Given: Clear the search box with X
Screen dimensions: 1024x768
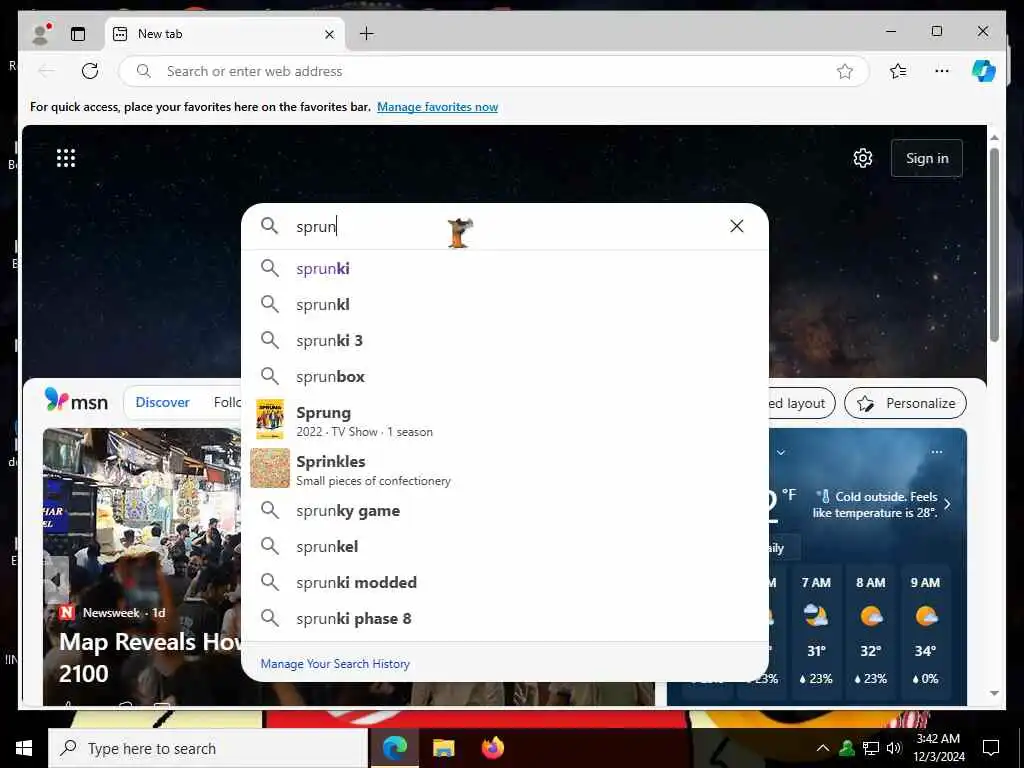Looking at the screenshot, I should [x=737, y=226].
